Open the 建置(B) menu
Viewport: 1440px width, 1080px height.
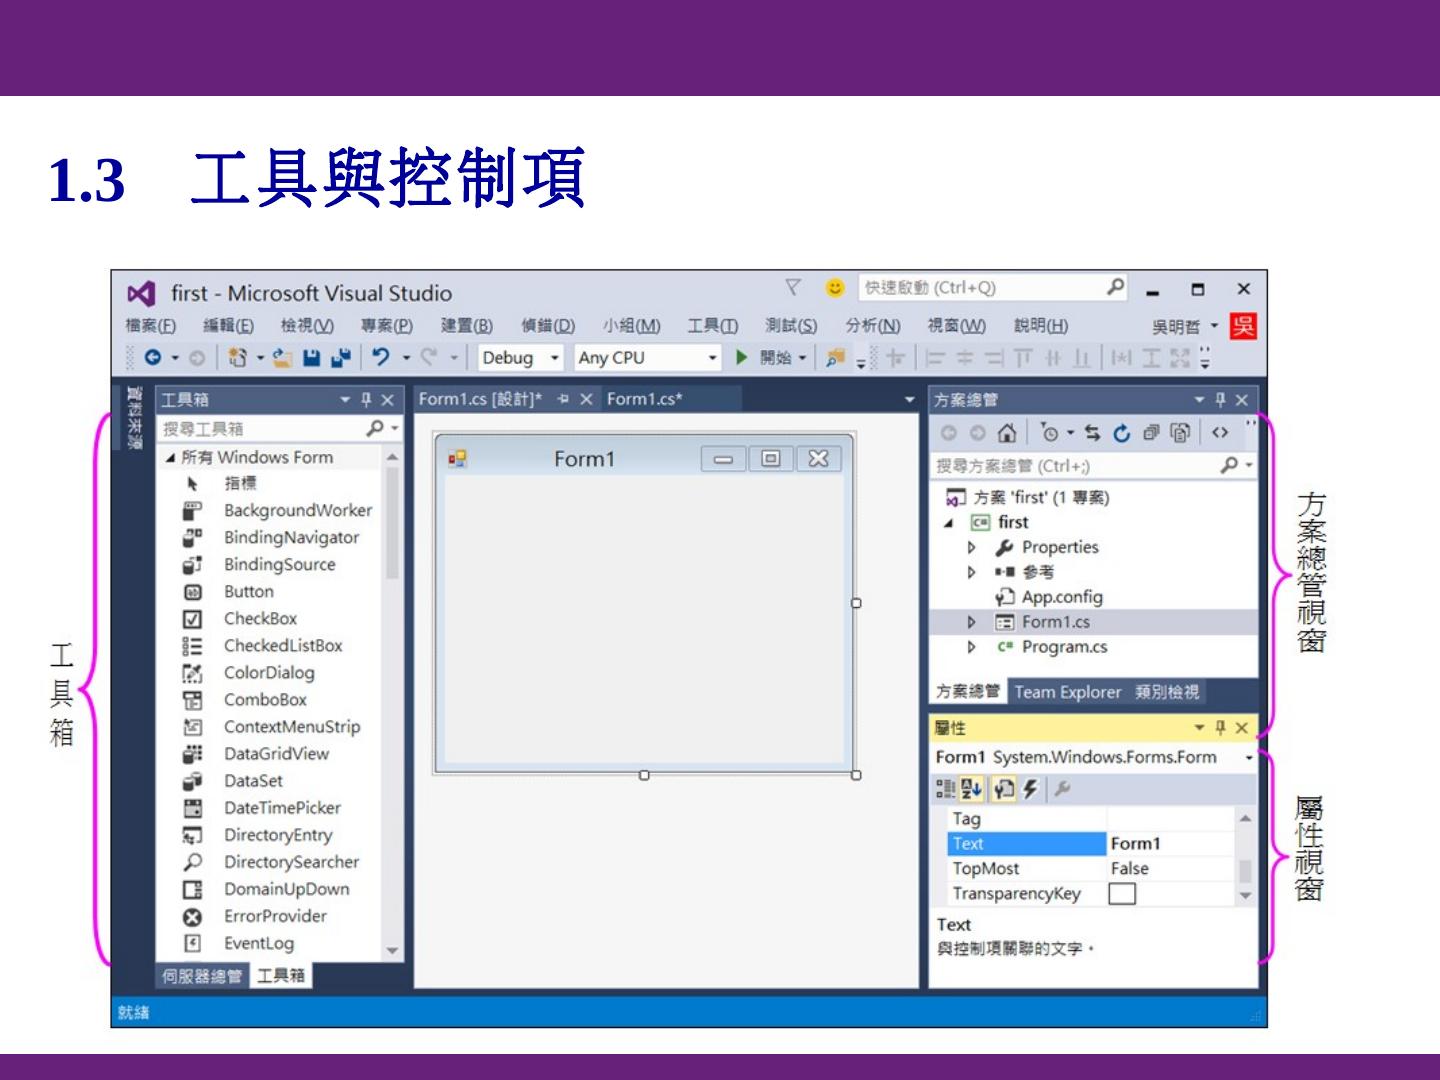[467, 326]
